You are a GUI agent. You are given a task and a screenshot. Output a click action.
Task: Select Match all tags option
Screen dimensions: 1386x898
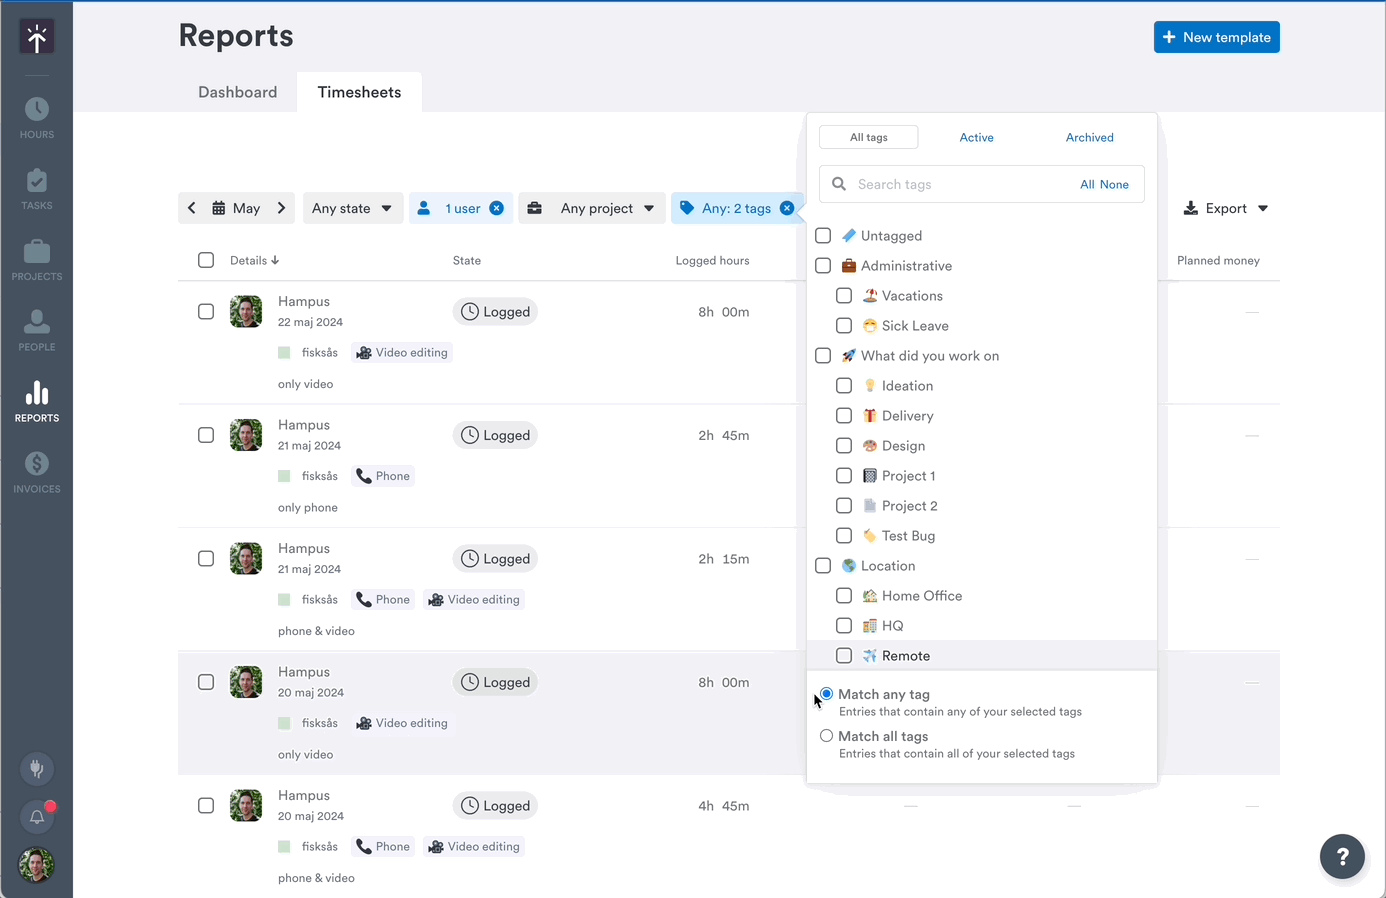[x=826, y=736]
